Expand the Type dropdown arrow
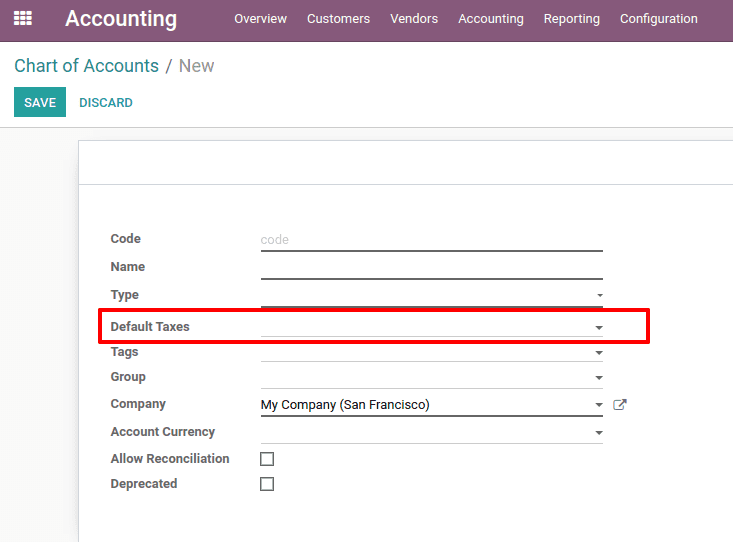733x542 pixels. pyautogui.click(x=599, y=295)
